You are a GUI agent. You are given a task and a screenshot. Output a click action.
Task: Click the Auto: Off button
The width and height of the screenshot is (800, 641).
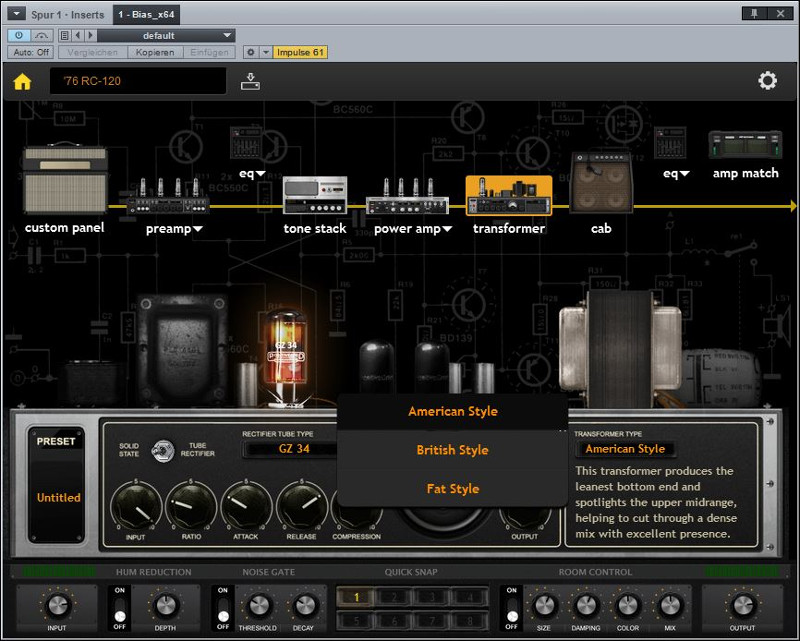(x=31, y=52)
